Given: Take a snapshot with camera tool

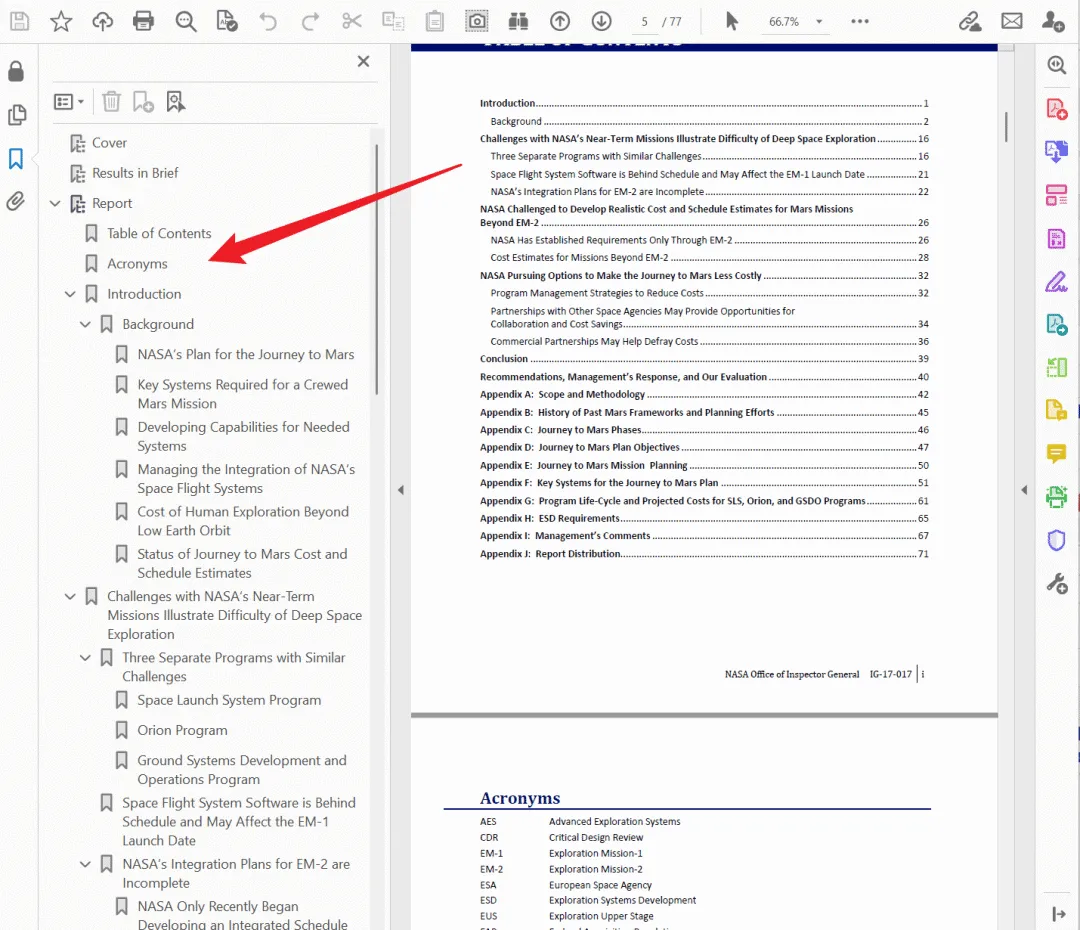Looking at the screenshot, I should pyautogui.click(x=477, y=21).
